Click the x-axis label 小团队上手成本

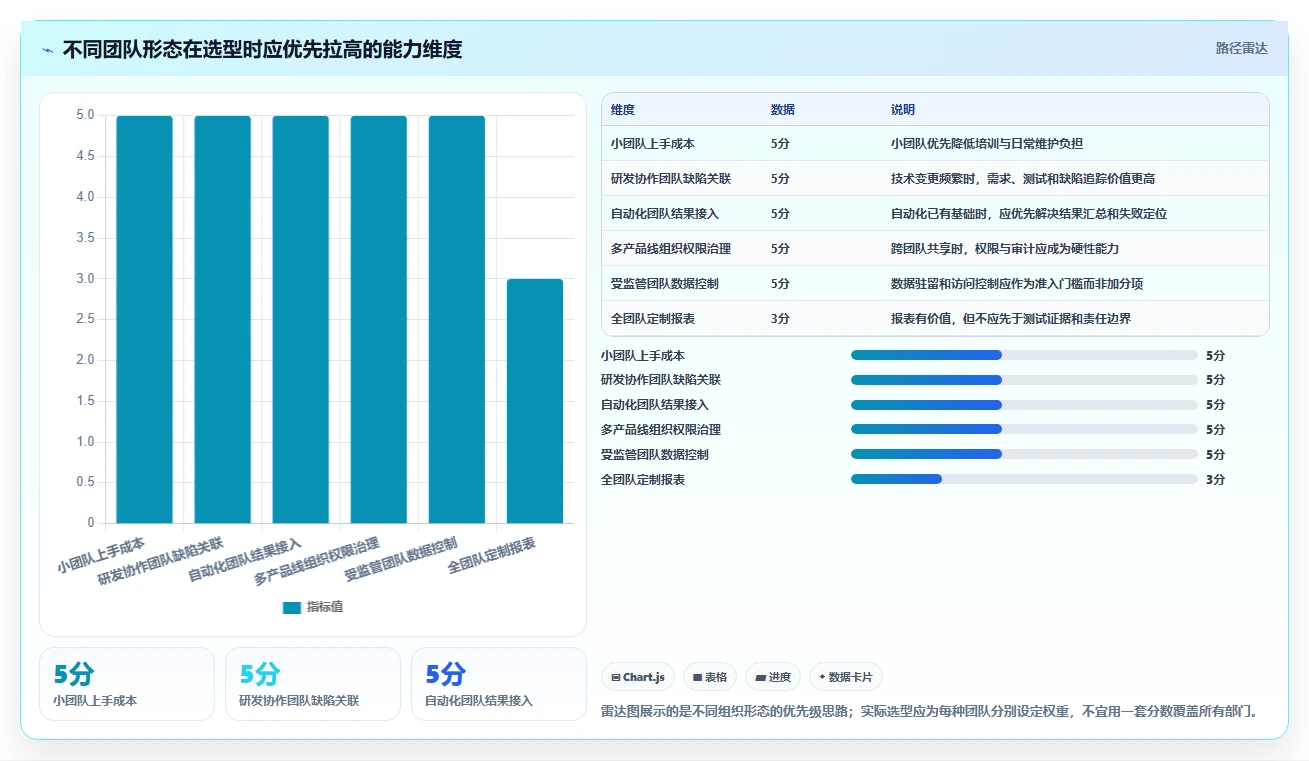tap(101, 556)
